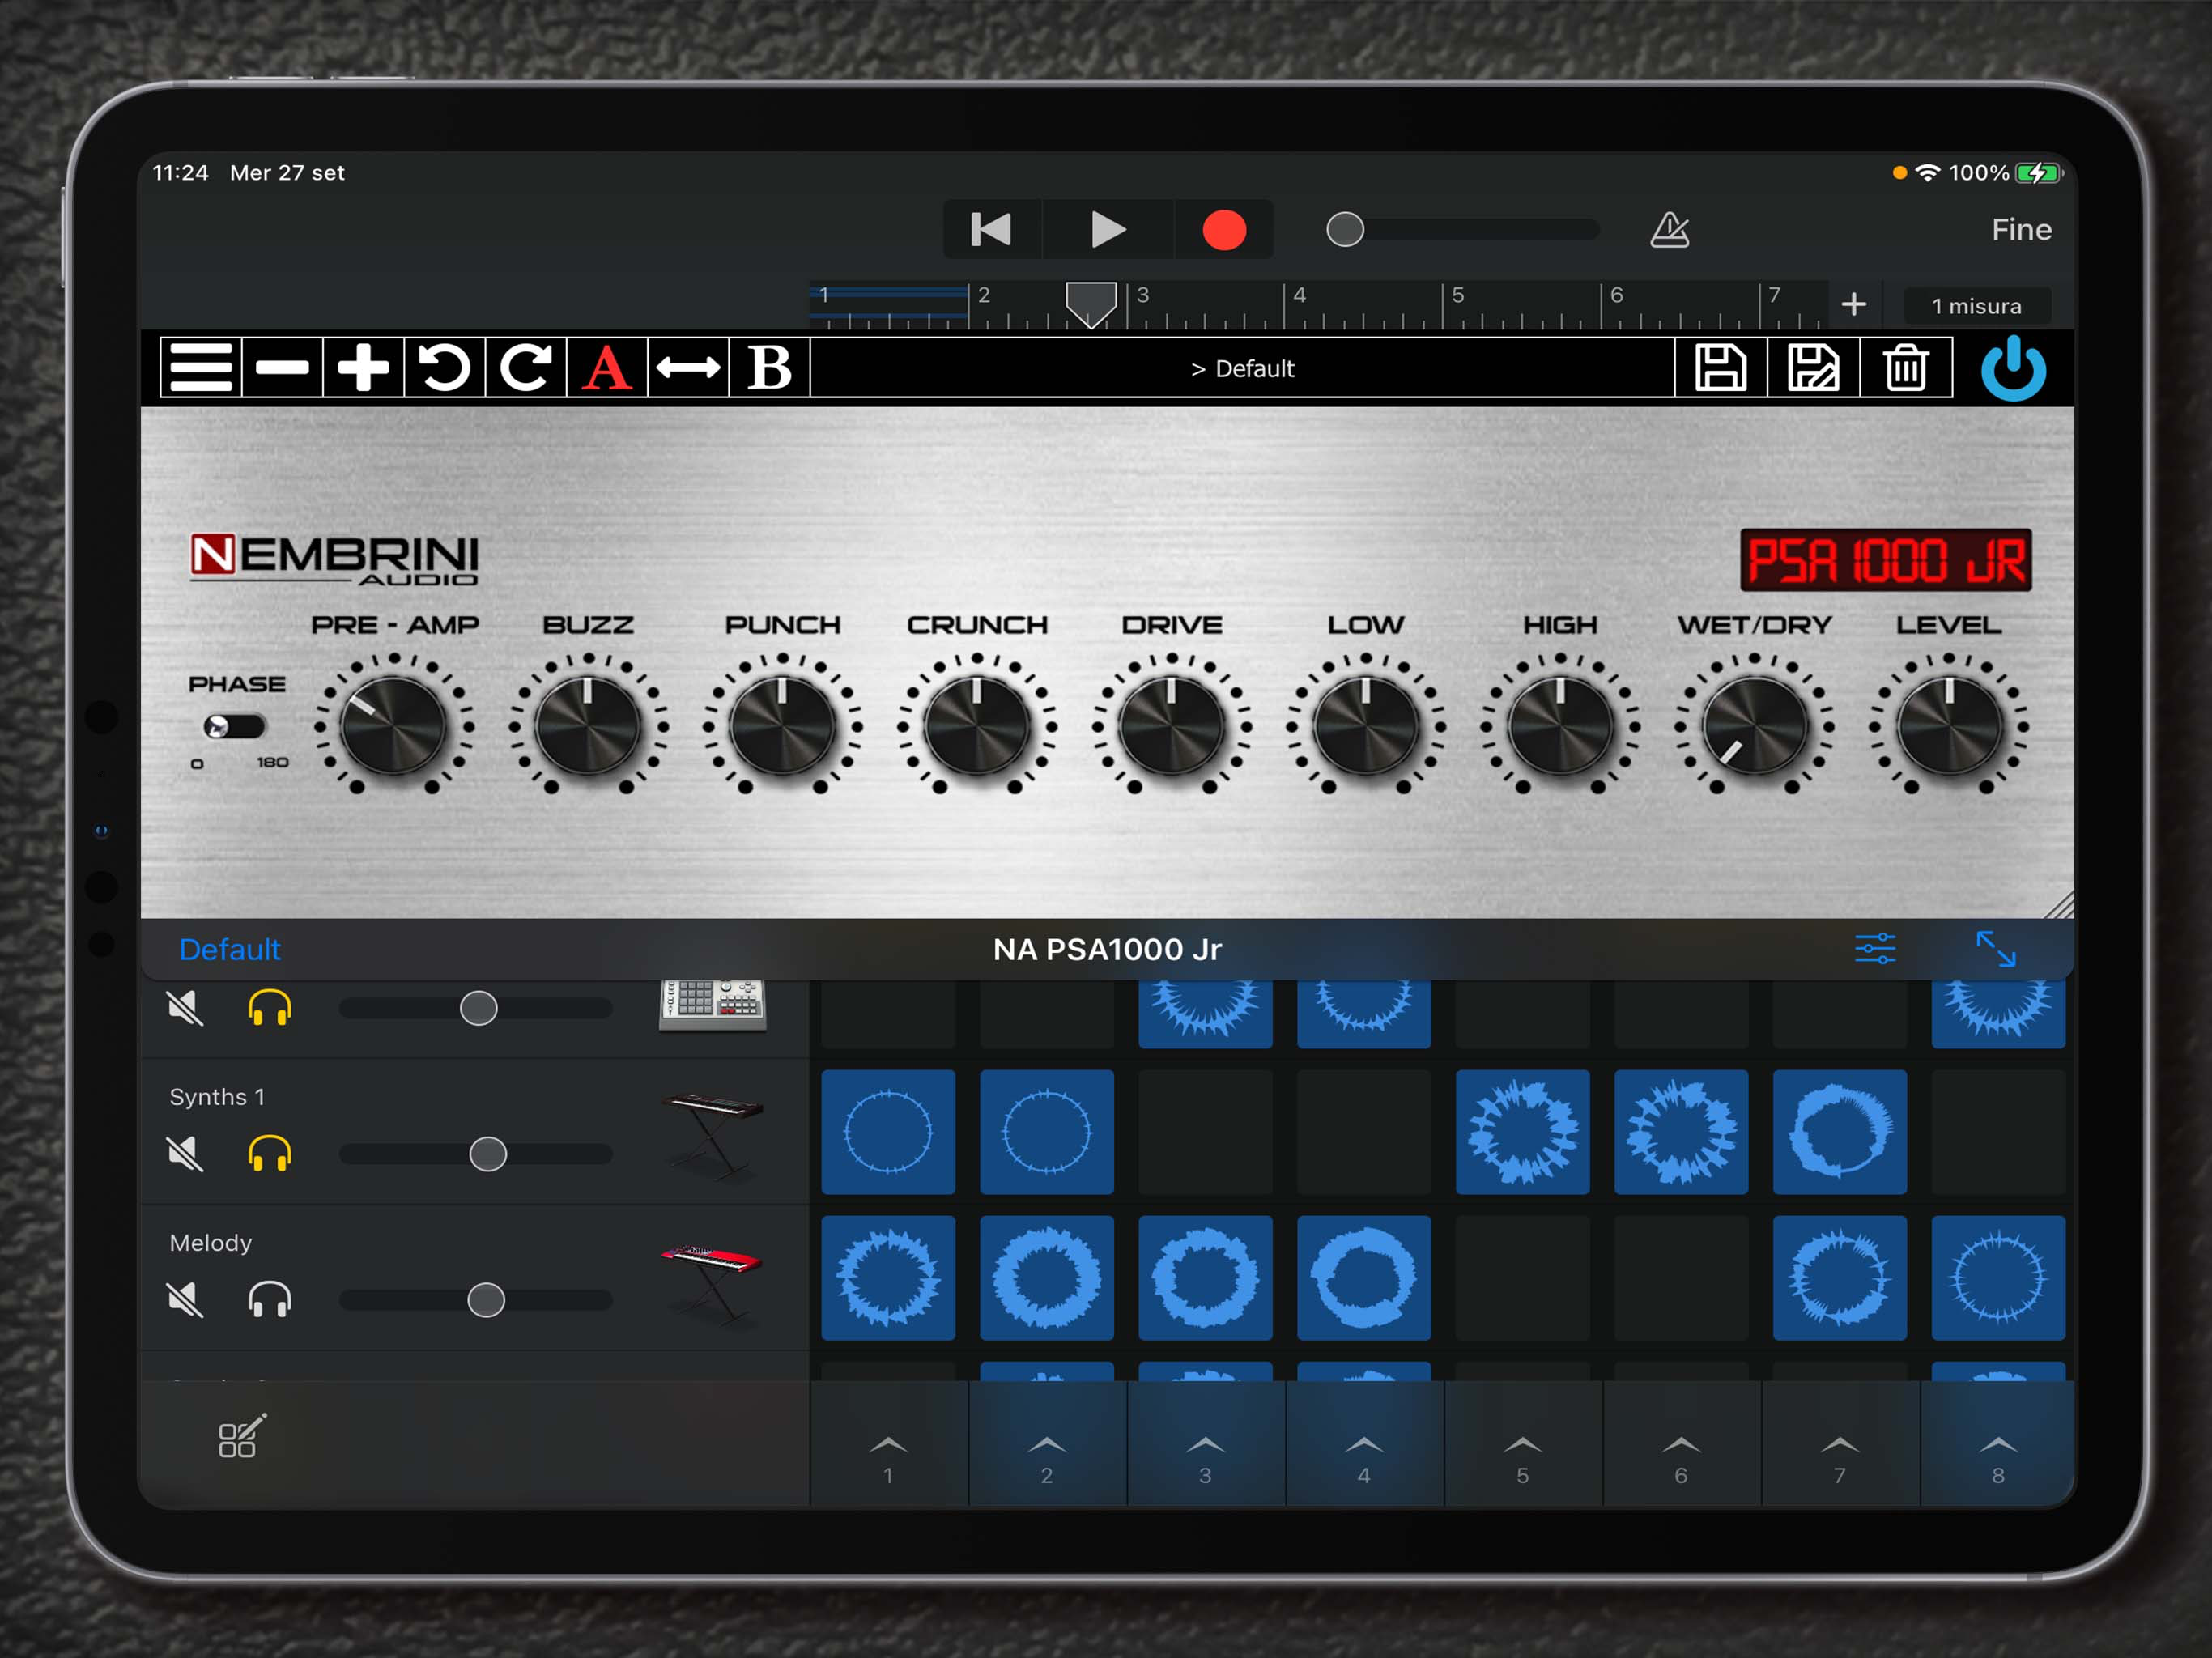Click the save preset floppy icon
Image resolution: width=2212 pixels, height=1658 pixels.
click(x=1720, y=368)
